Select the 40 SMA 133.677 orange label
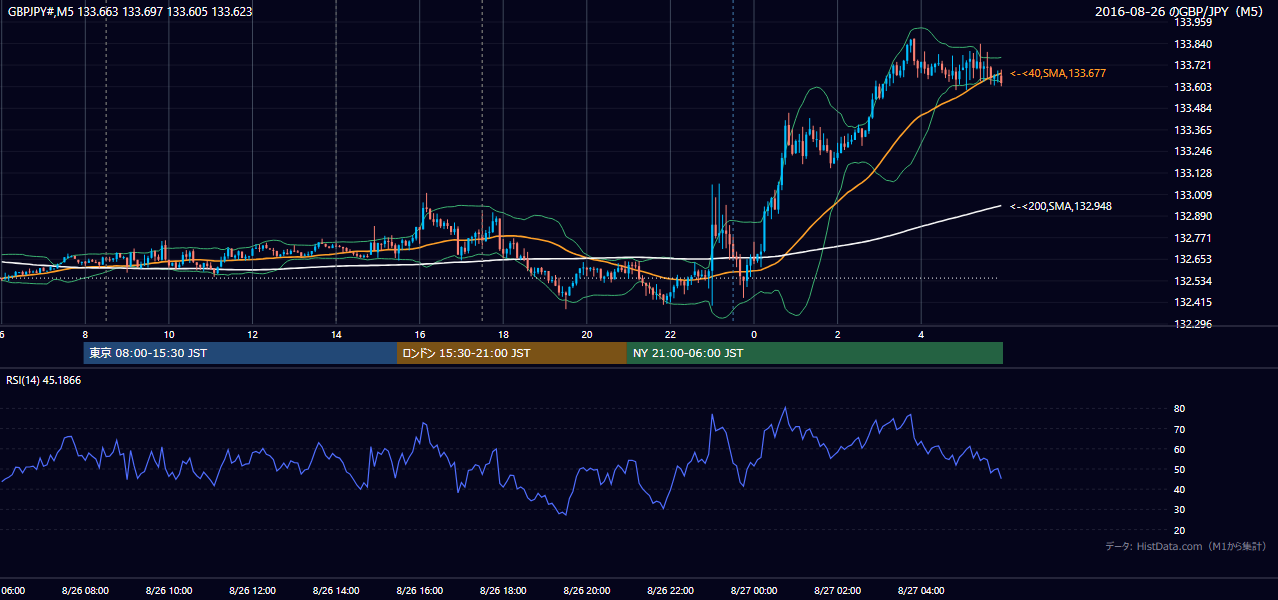This screenshot has height=600, width=1278. click(1058, 74)
